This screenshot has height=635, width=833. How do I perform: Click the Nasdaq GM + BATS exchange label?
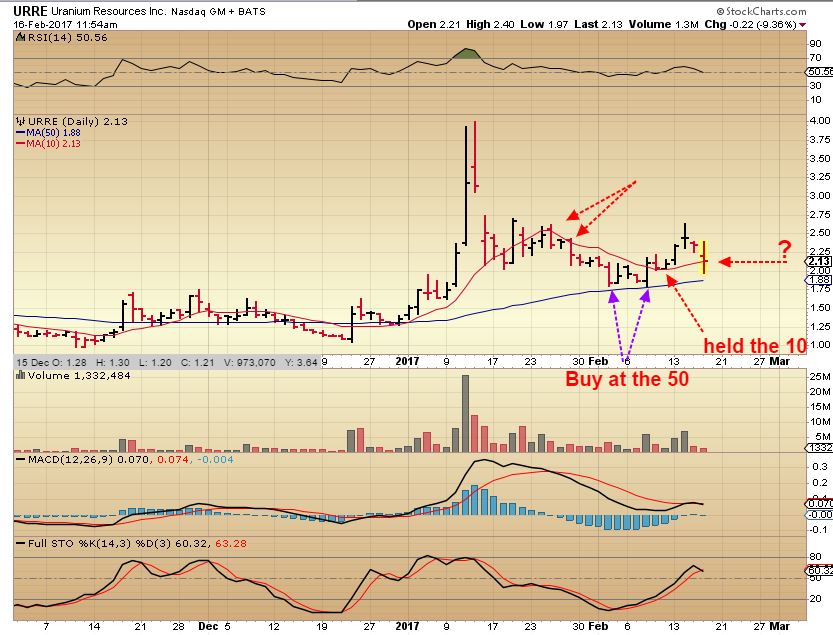point(218,11)
